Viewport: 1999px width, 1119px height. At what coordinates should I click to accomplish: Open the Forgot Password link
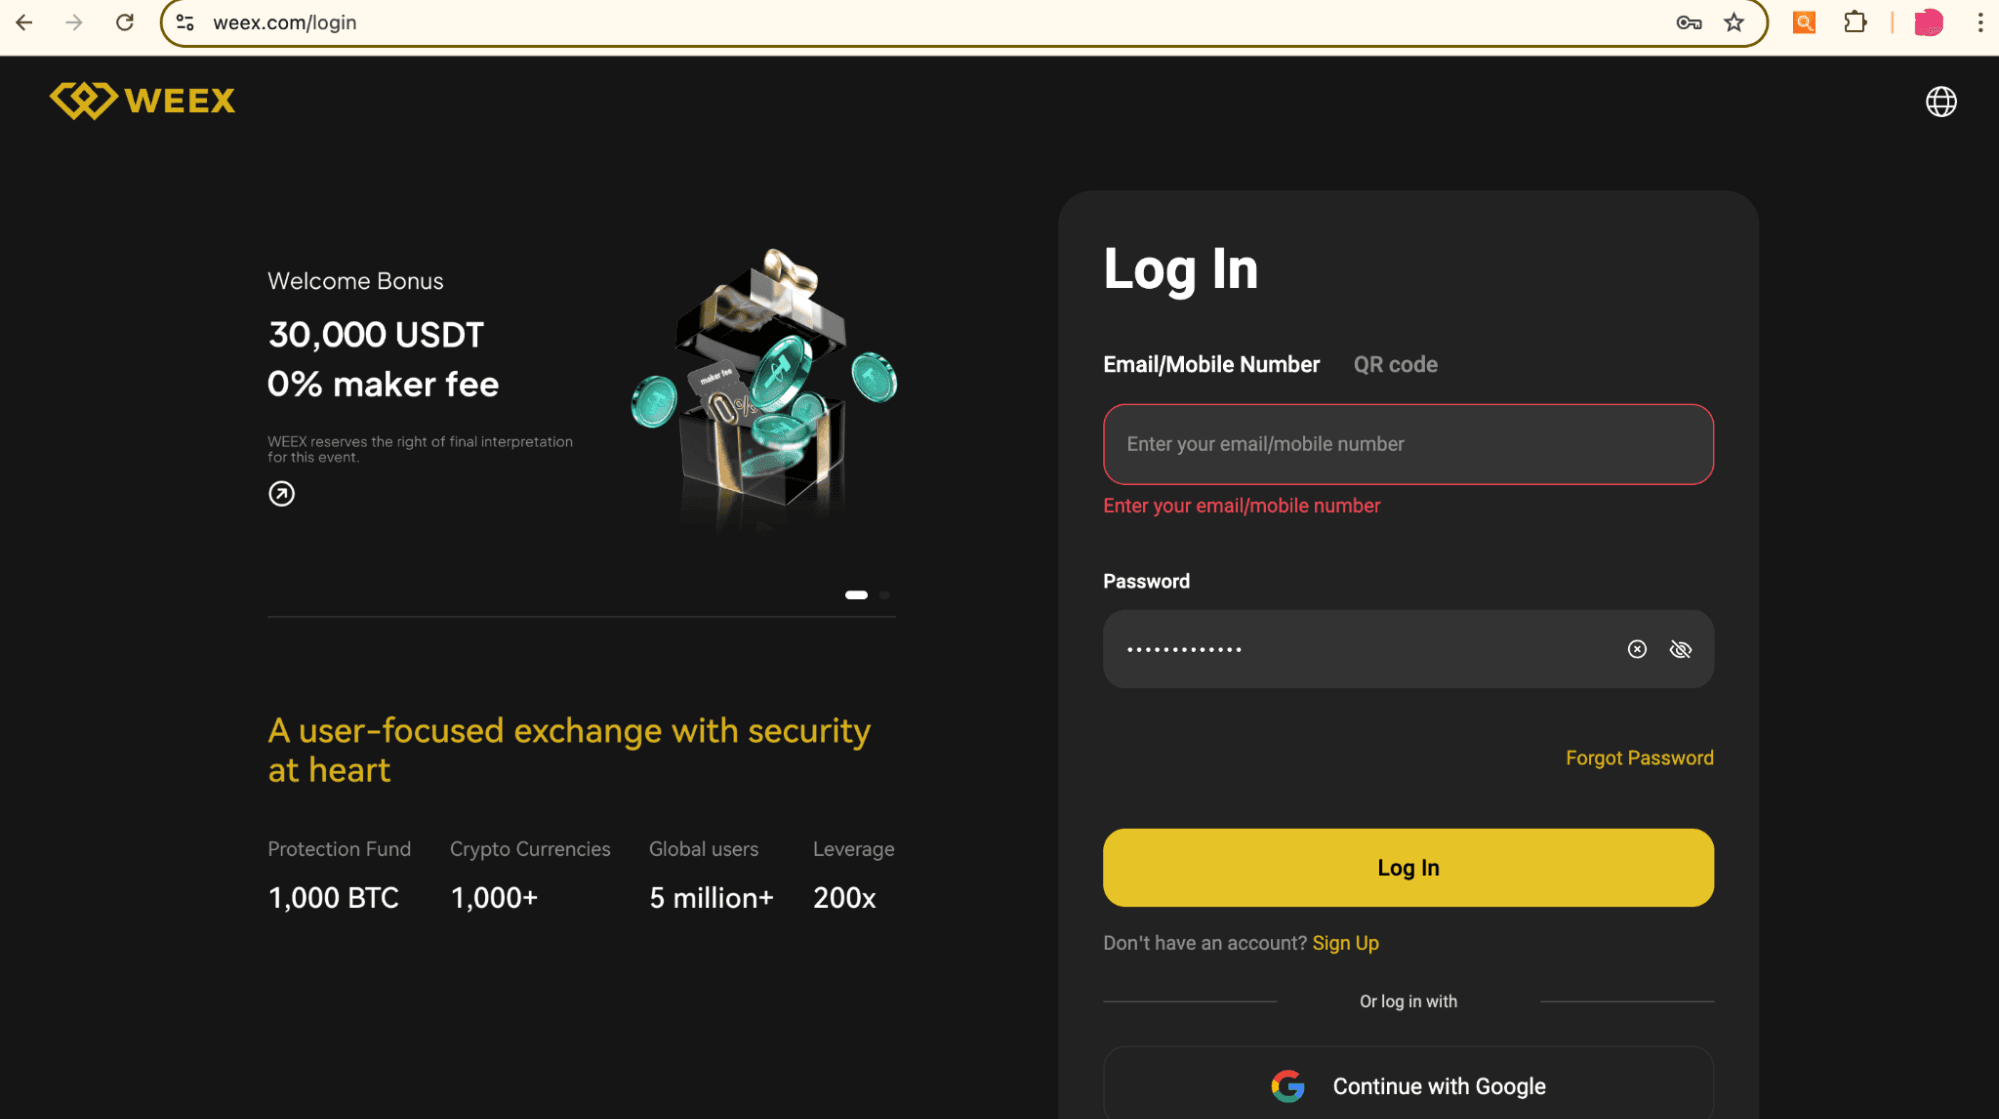pyautogui.click(x=1639, y=757)
